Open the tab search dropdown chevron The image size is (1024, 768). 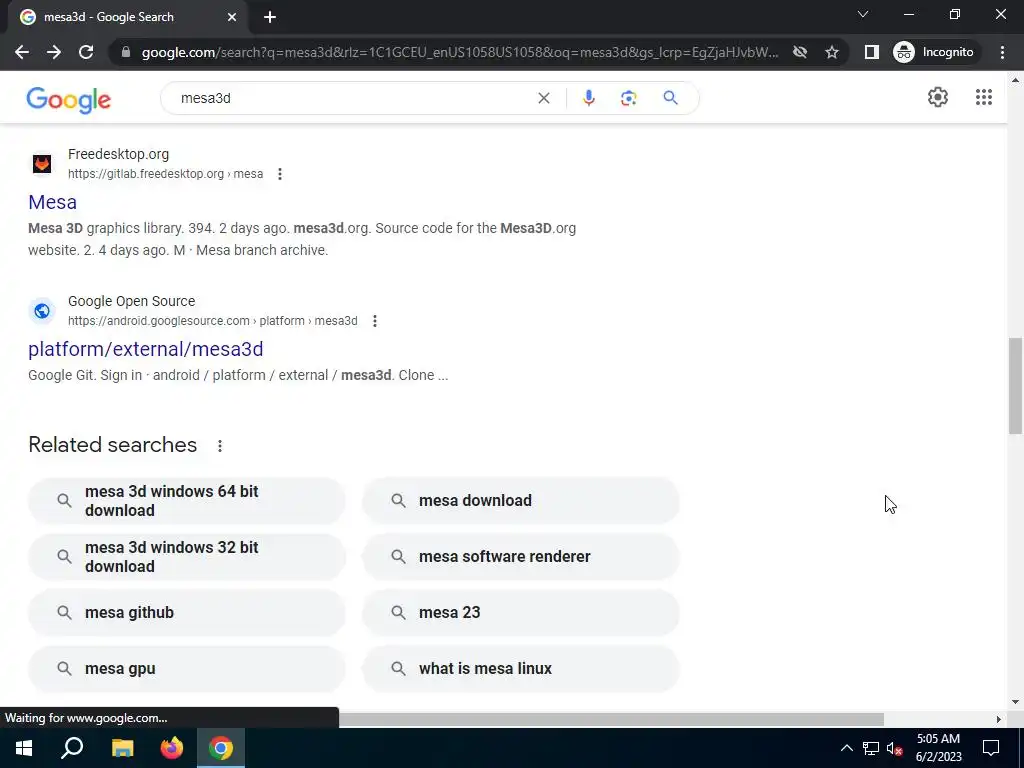863,14
